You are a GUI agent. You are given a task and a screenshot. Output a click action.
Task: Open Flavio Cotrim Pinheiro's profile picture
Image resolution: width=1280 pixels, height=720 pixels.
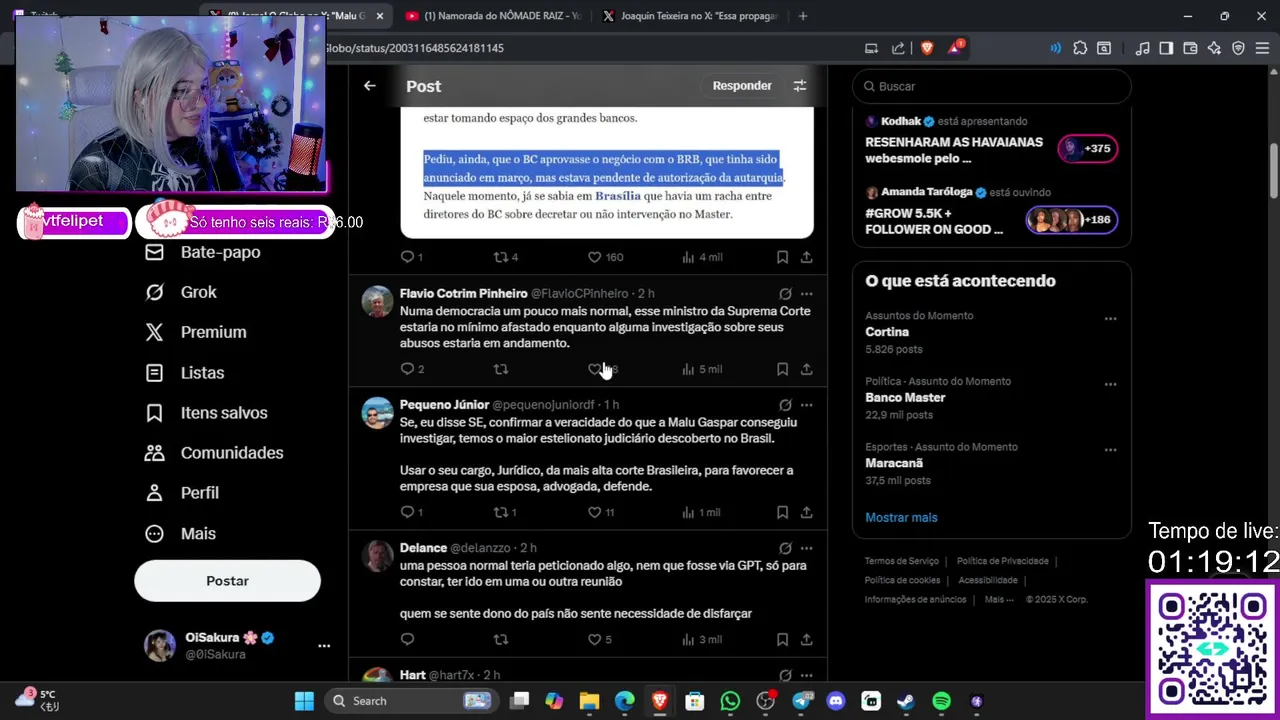coord(377,301)
